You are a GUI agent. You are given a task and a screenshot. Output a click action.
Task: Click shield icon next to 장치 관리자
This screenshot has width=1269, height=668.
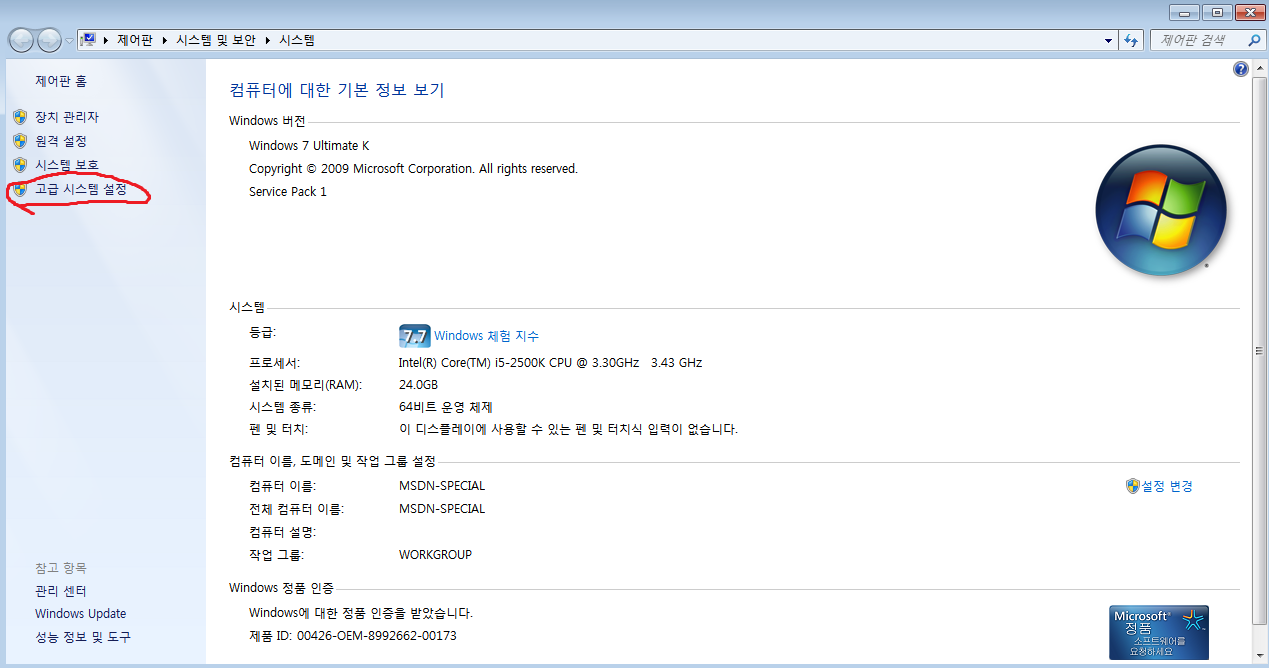pyautogui.click(x=20, y=117)
